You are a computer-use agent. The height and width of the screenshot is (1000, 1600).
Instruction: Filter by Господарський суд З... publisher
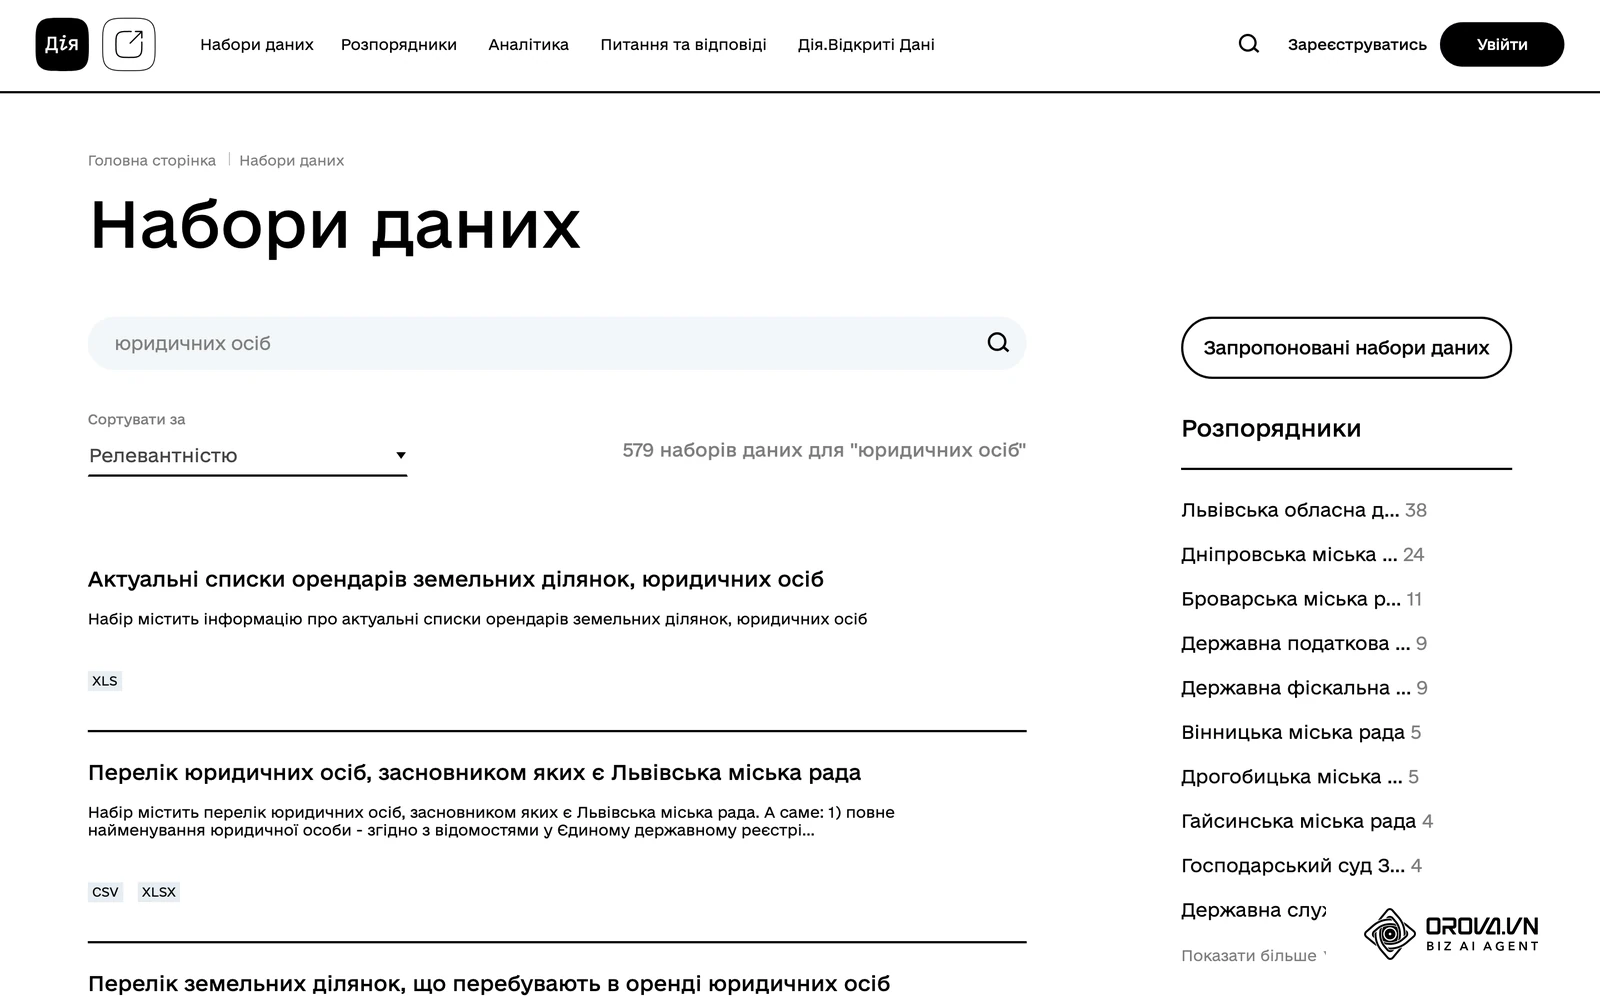coord(1301,866)
